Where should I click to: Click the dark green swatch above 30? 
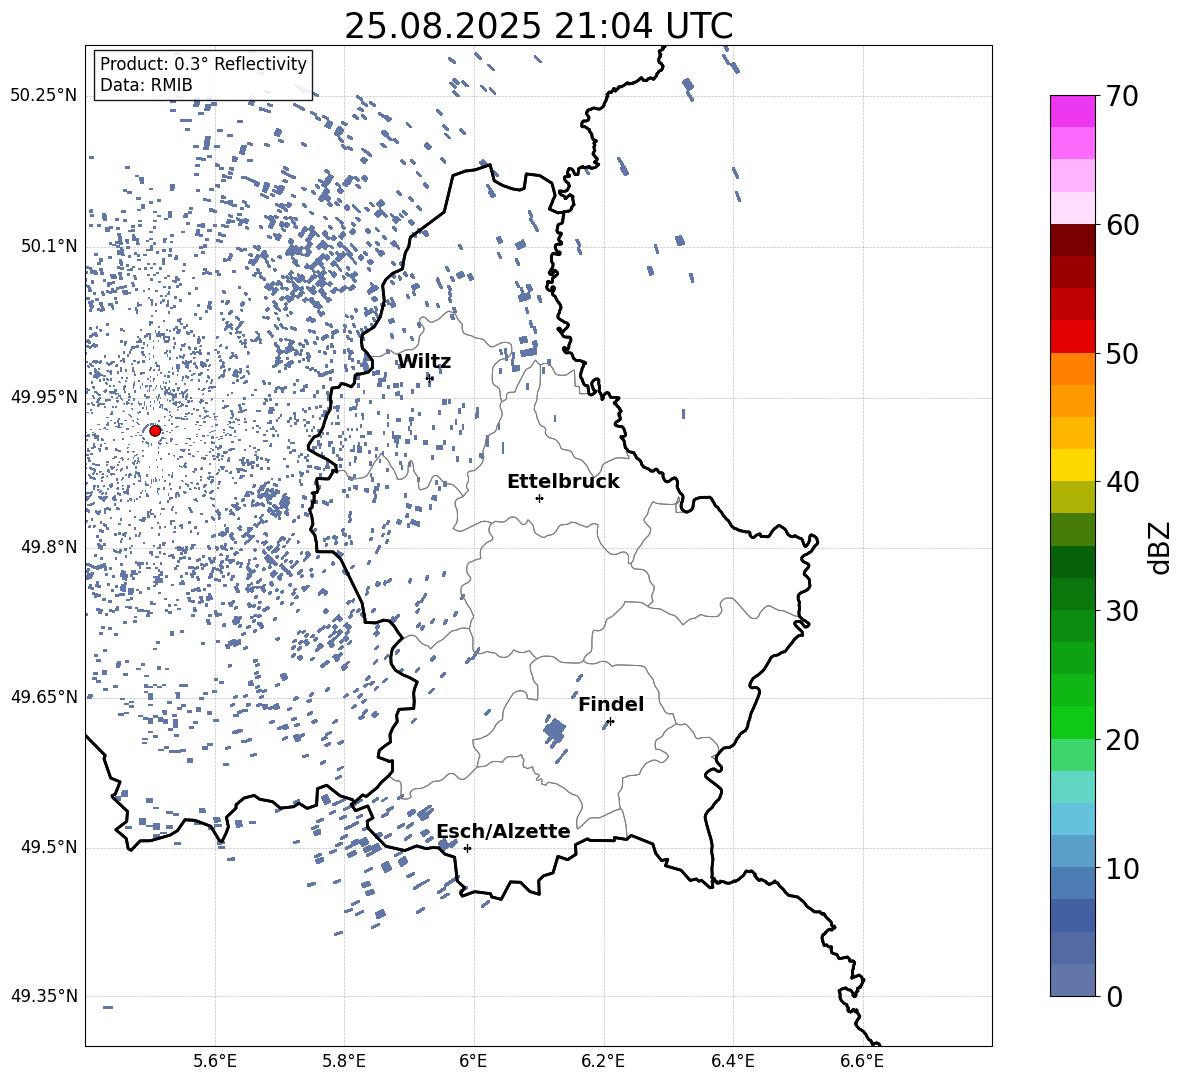click(1073, 594)
